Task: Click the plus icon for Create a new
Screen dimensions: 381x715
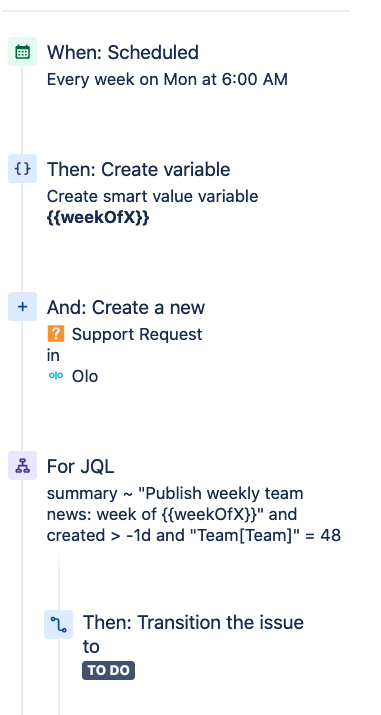Action: [x=22, y=306]
